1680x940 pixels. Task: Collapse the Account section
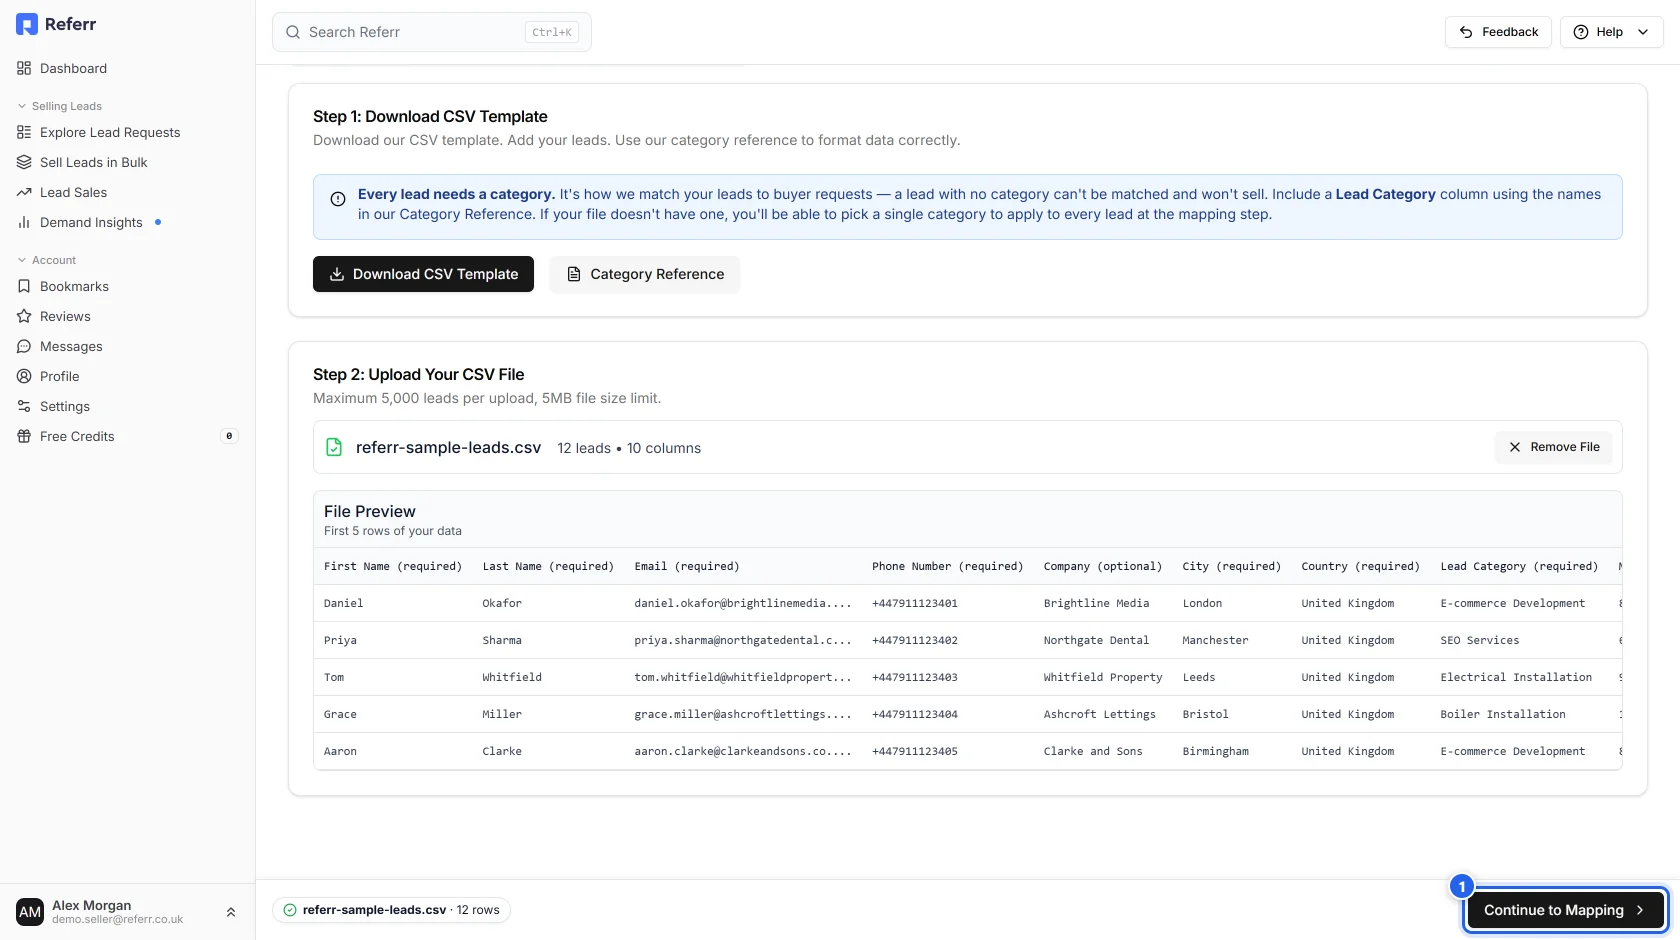coord(47,260)
